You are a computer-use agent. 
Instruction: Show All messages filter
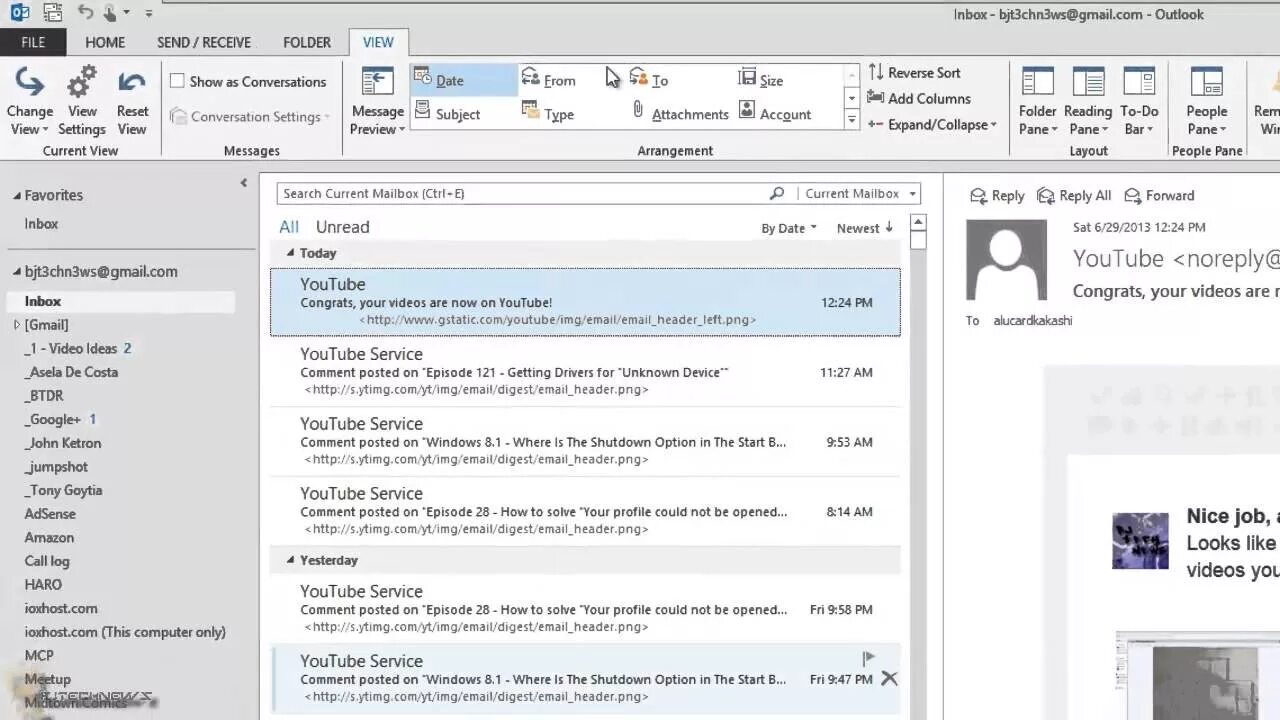[x=288, y=227]
